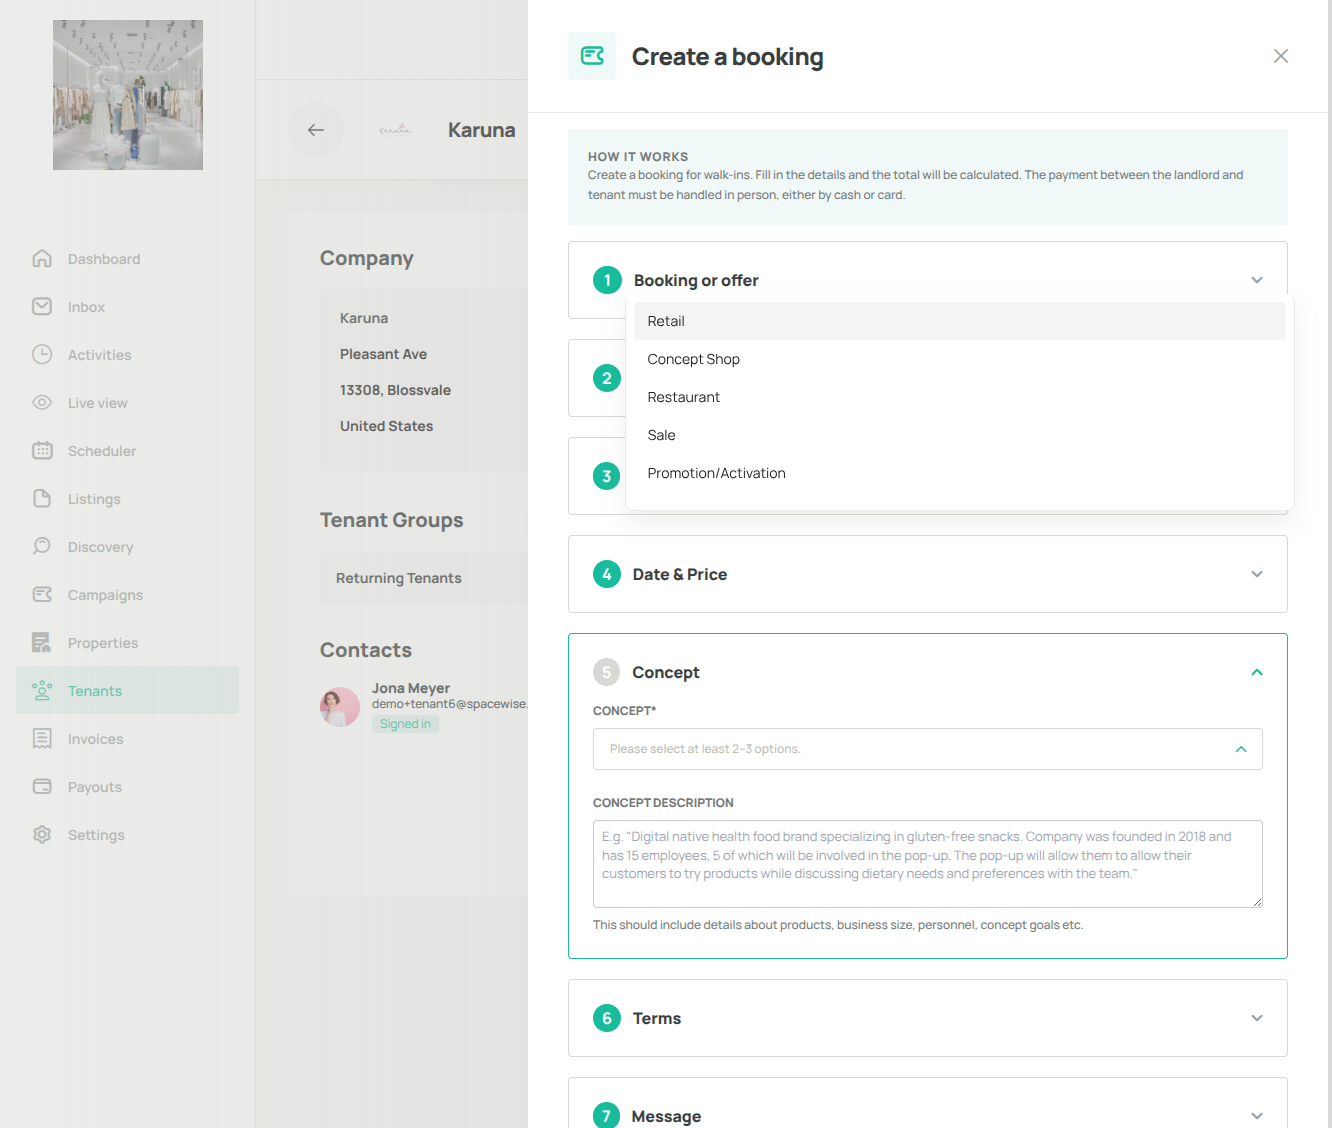The width and height of the screenshot is (1332, 1128).
Task: Click the Jona Meyer contact name
Action: coord(411,688)
